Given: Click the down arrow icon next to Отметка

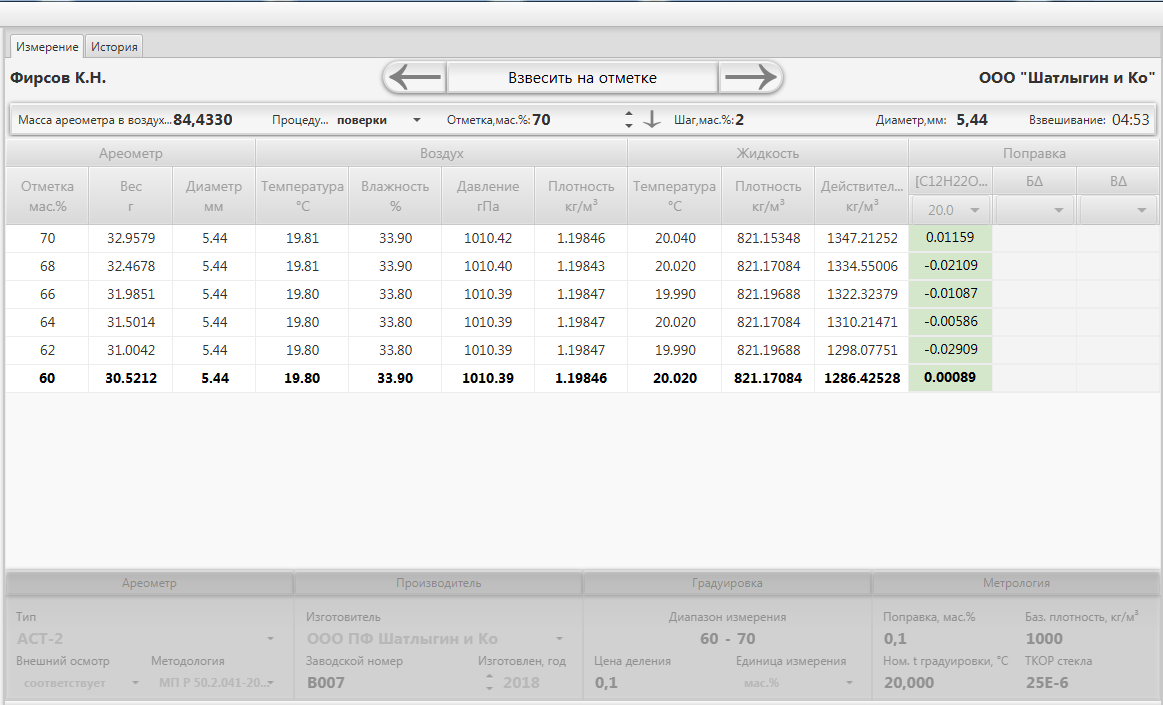Looking at the screenshot, I should [652, 120].
